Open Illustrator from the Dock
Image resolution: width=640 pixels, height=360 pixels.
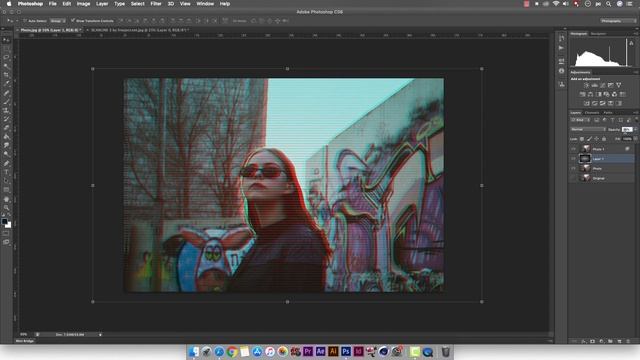[x=333, y=351]
